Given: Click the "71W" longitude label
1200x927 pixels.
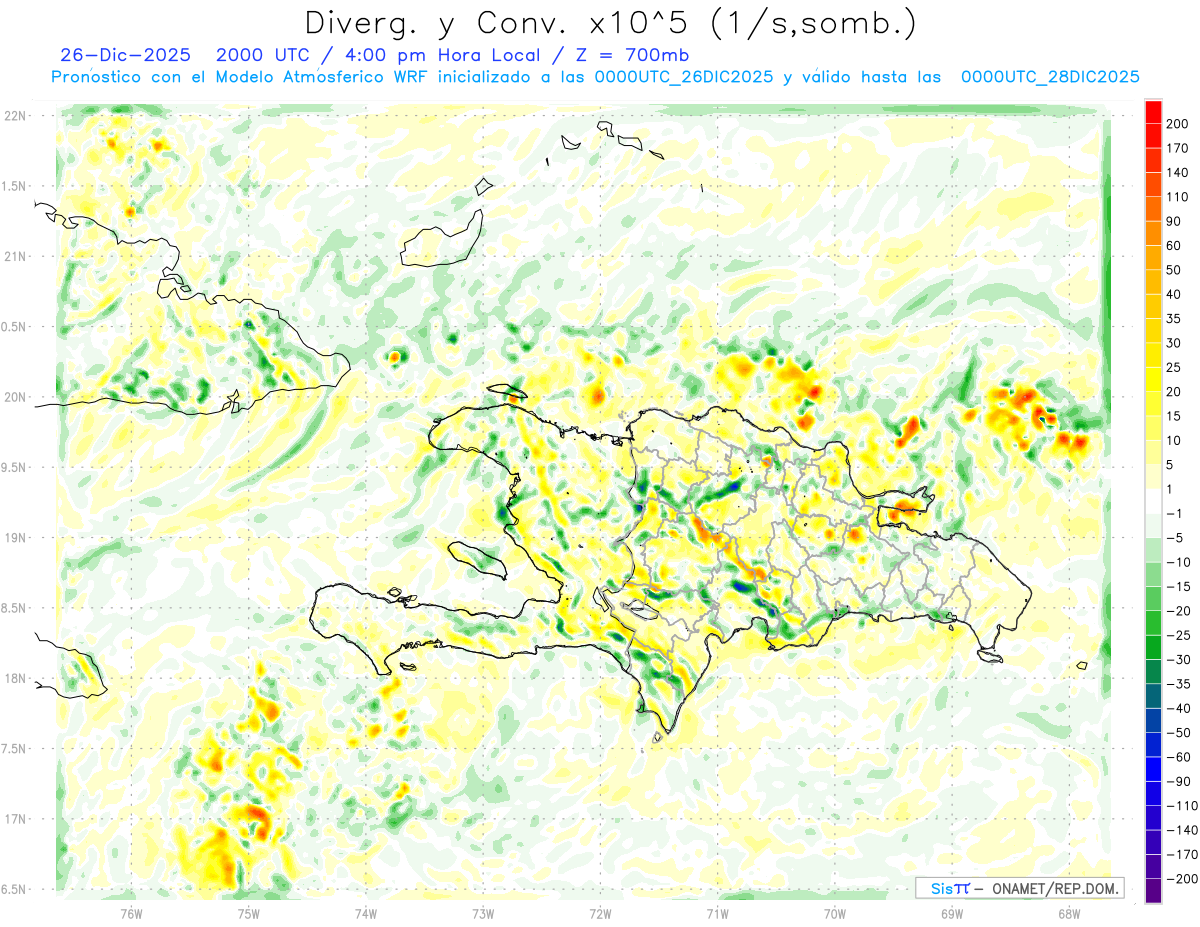Looking at the screenshot, I should point(717,913).
